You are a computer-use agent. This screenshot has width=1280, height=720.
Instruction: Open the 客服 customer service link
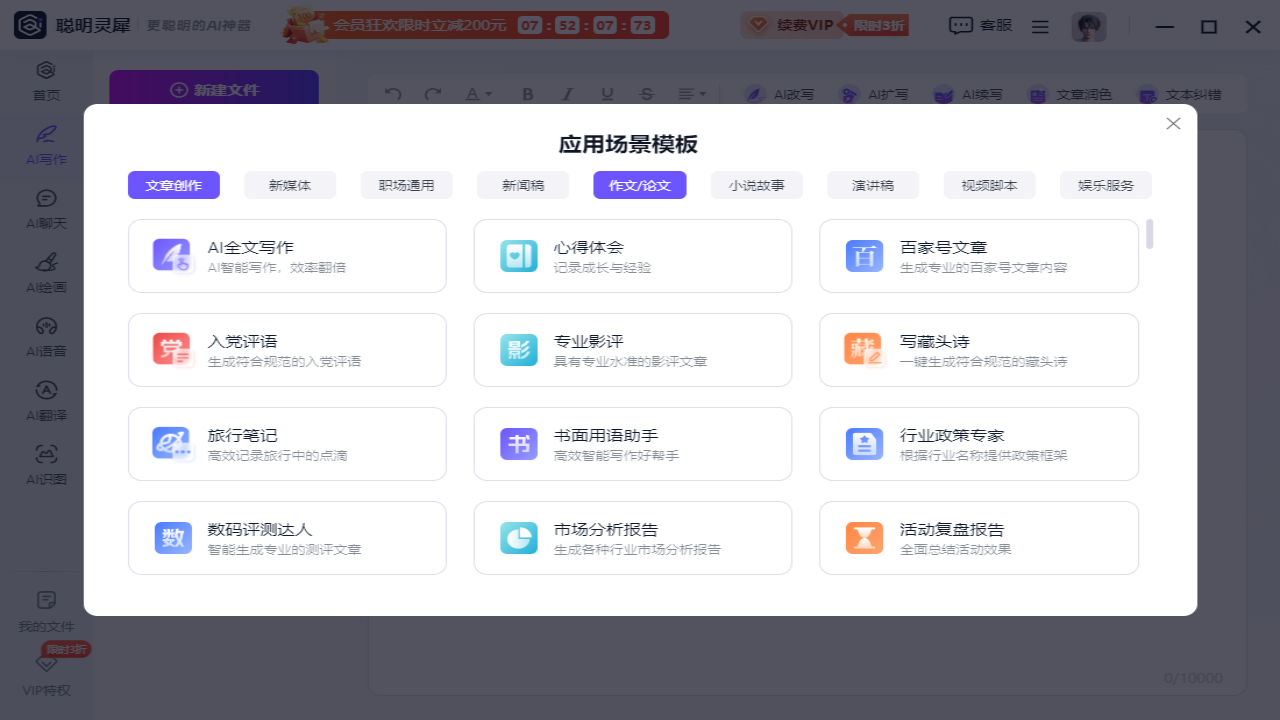(981, 26)
